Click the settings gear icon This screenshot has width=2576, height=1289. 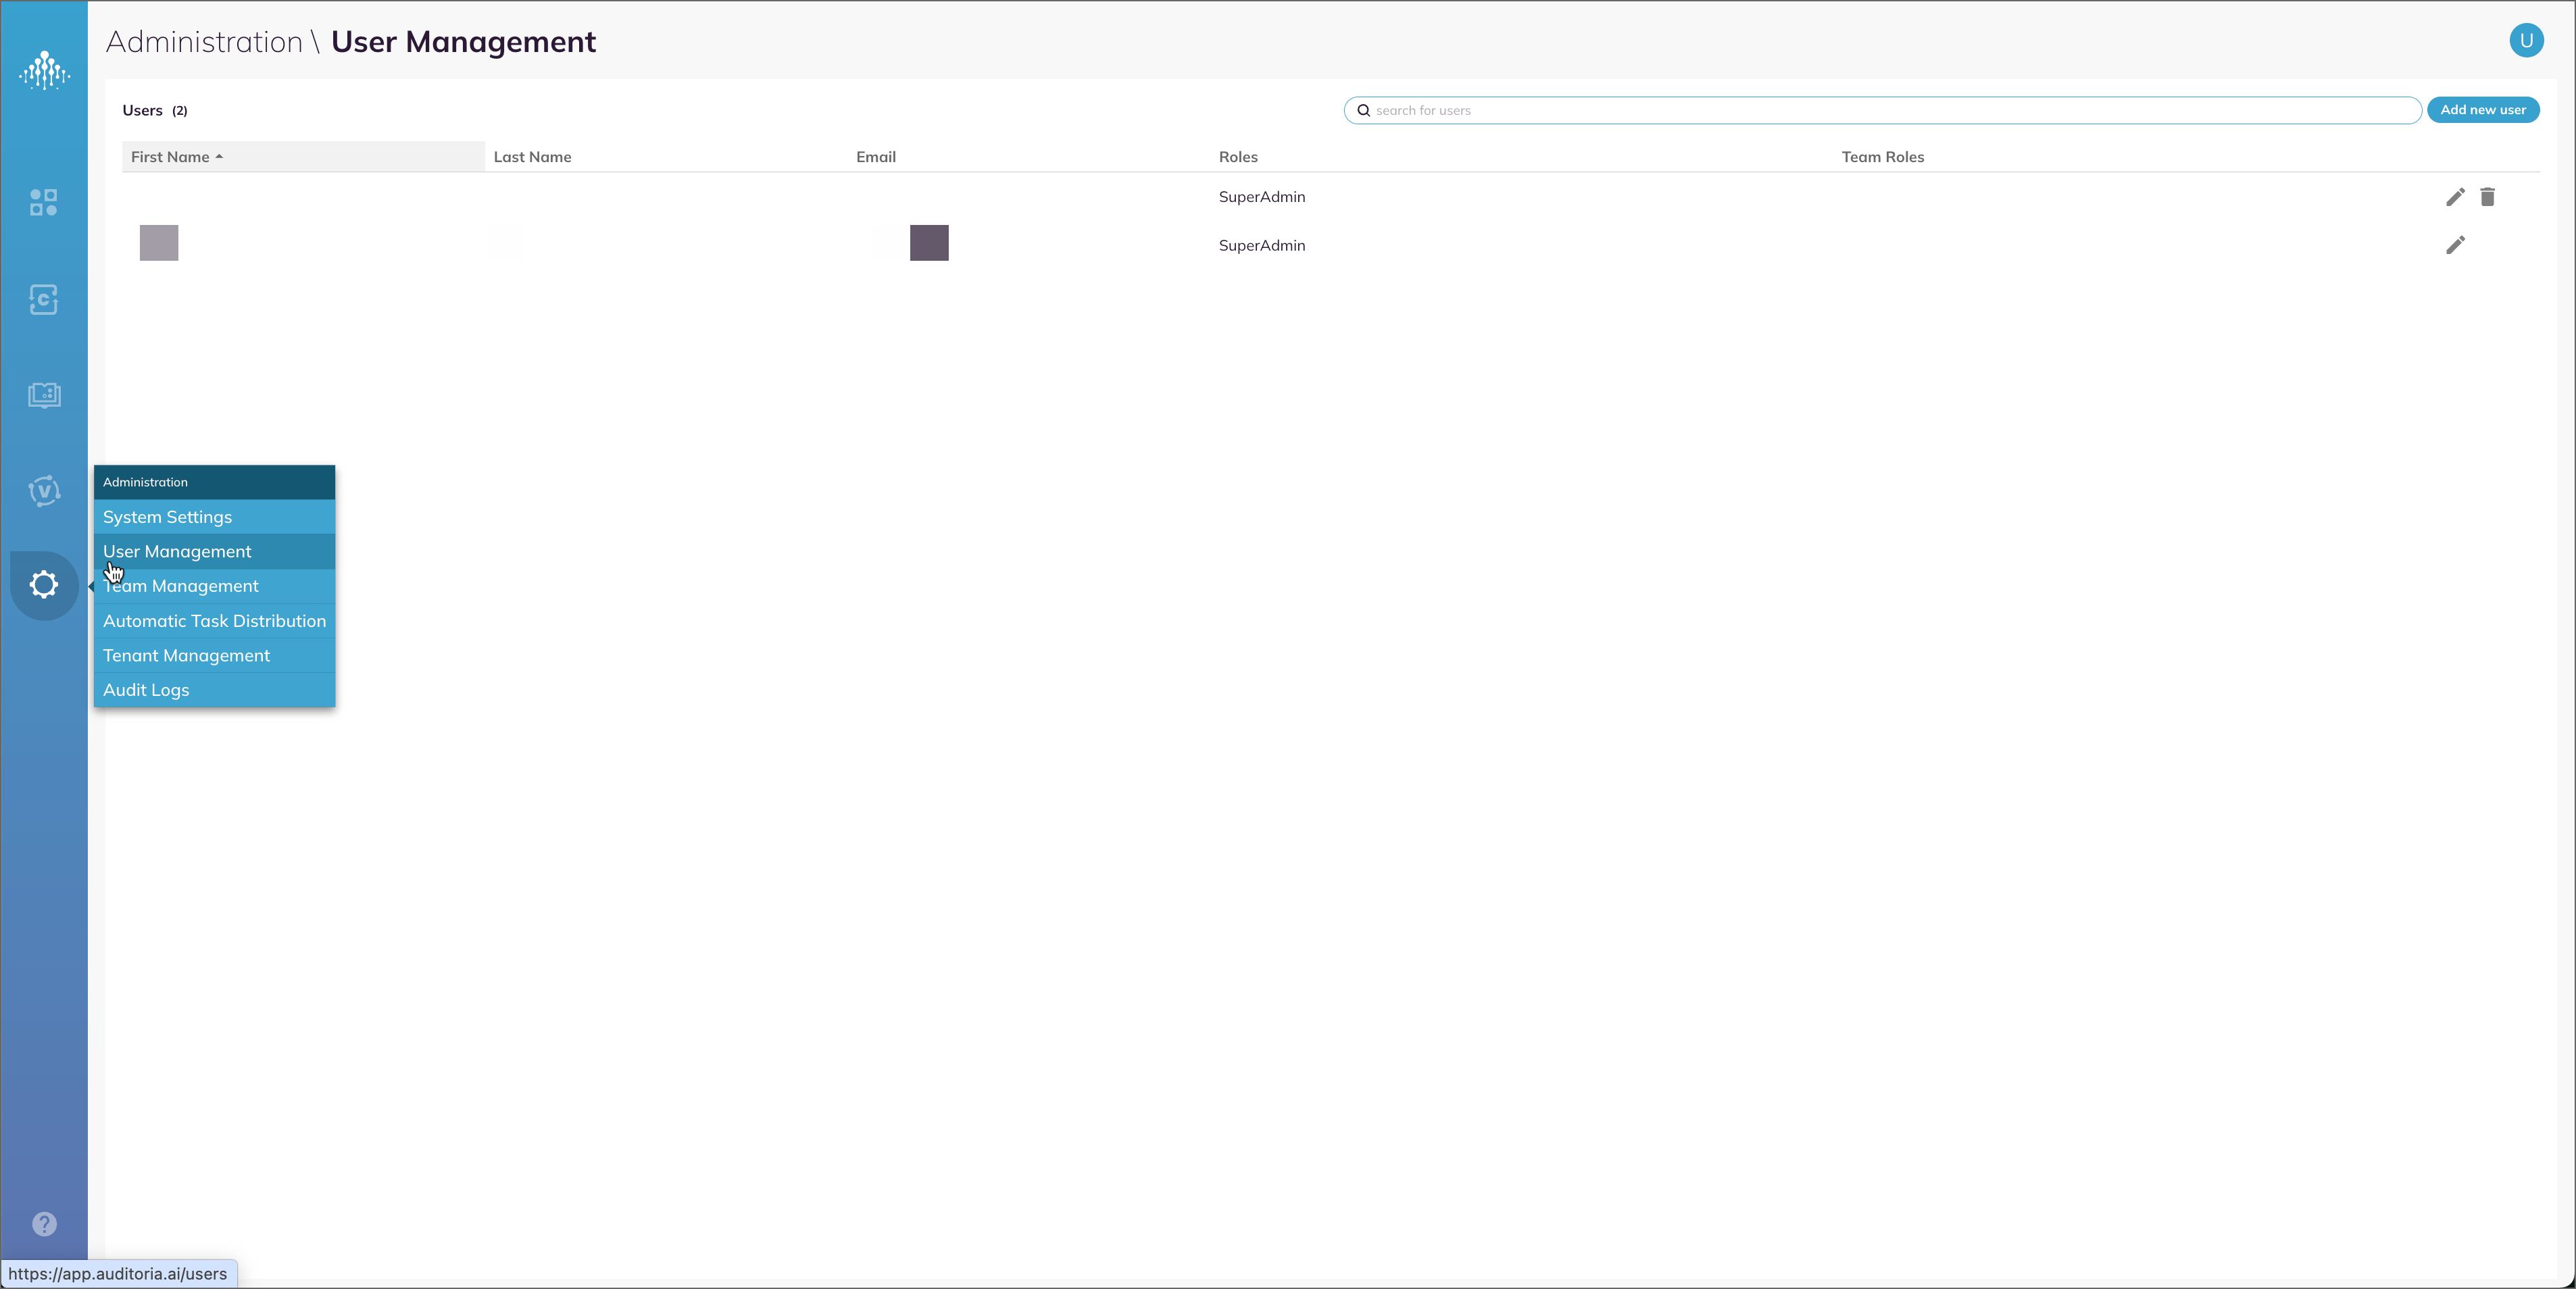click(43, 585)
